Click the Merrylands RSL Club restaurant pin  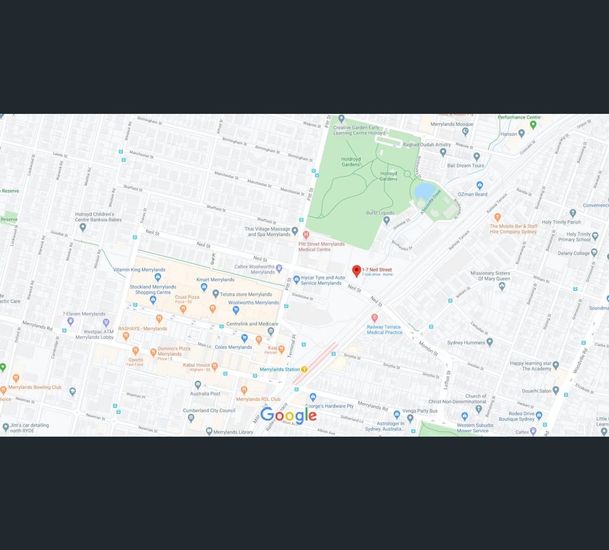pos(244,390)
